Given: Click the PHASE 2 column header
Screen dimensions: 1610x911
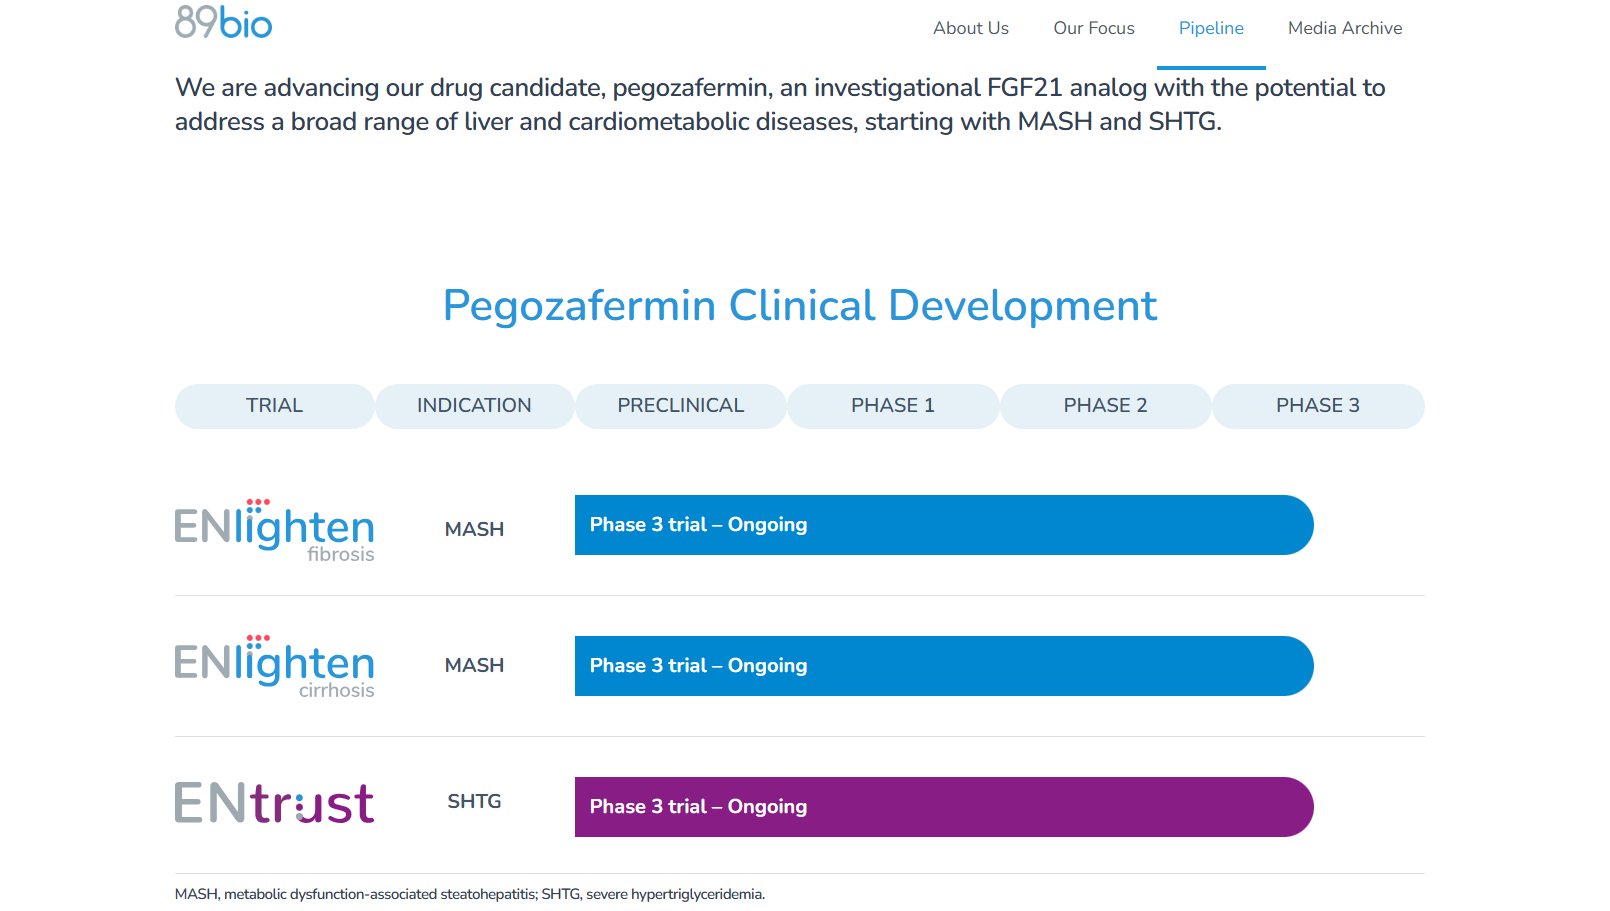Looking at the screenshot, I should click(1105, 406).
